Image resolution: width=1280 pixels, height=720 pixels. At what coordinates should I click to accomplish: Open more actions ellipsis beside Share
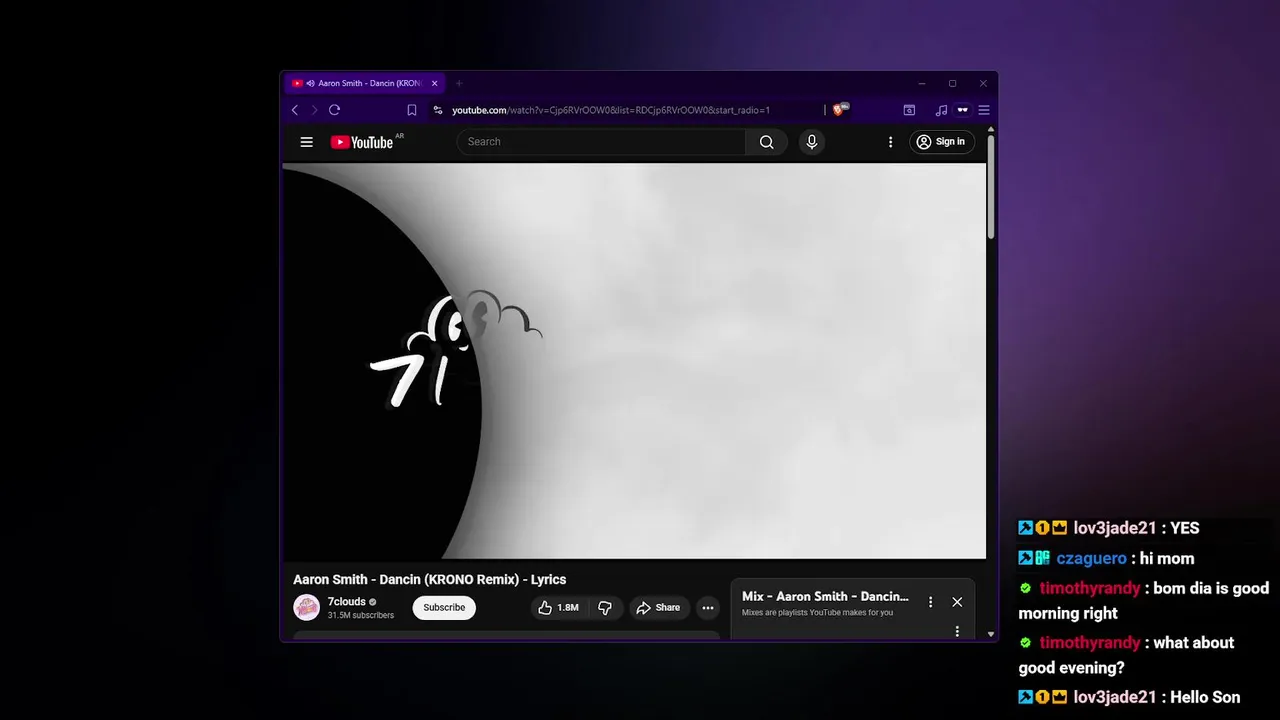click(708, 608)
